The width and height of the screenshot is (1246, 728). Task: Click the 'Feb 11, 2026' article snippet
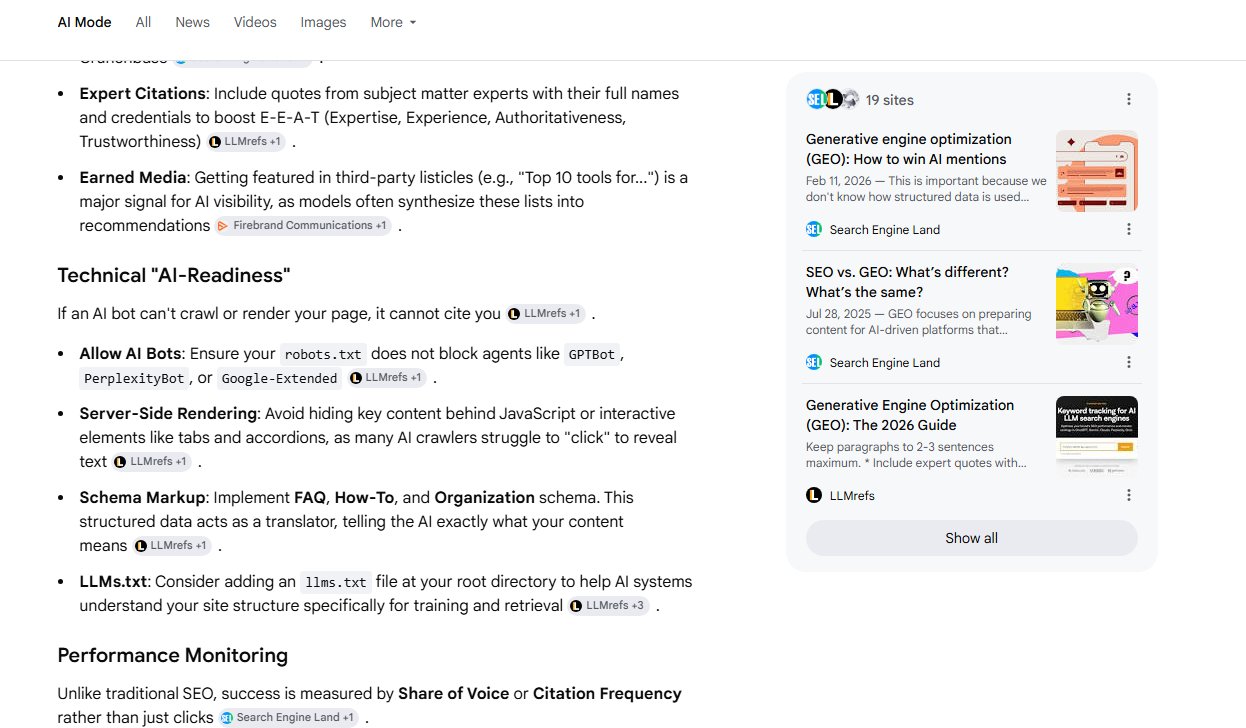pyautogui.click(x=926, y=189)
